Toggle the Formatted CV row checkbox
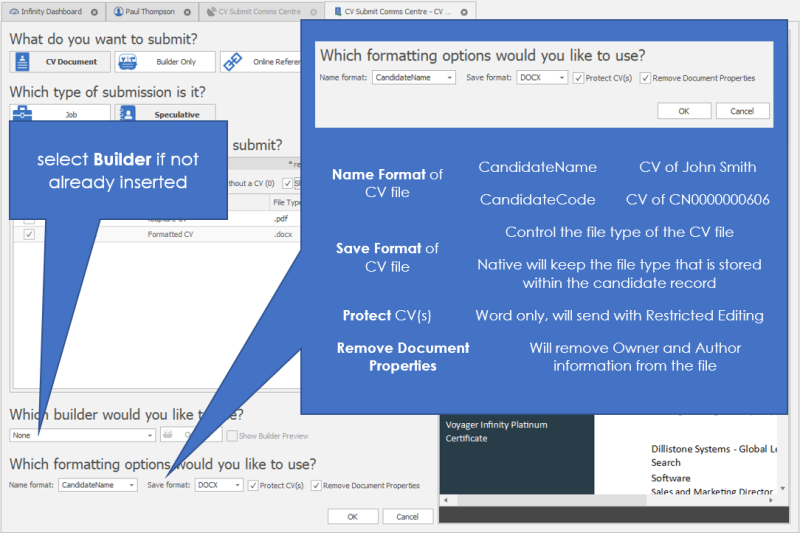The image size is (800, 533). click(x=28, y=234)
